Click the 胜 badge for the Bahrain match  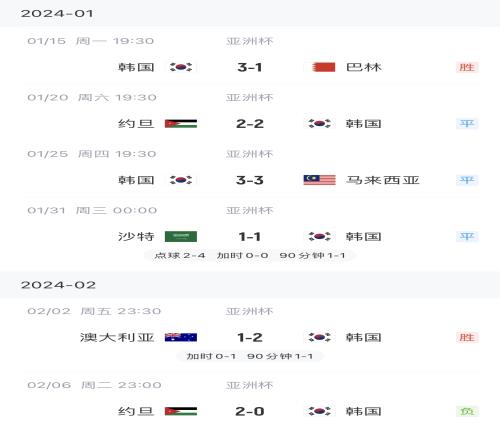(x=467, y=67)
